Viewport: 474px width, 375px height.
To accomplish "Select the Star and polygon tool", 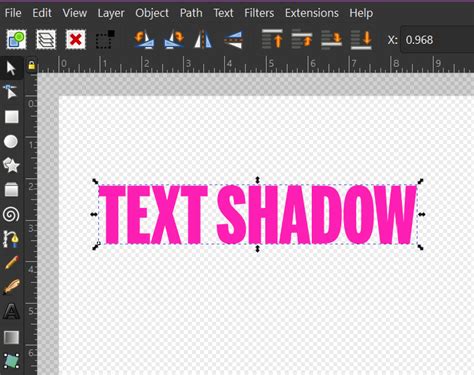I will [x=11, y=165].
